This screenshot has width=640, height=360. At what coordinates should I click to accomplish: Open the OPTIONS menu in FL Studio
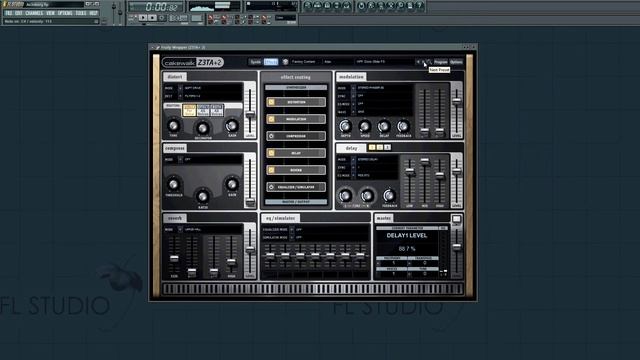pos(65,13)
